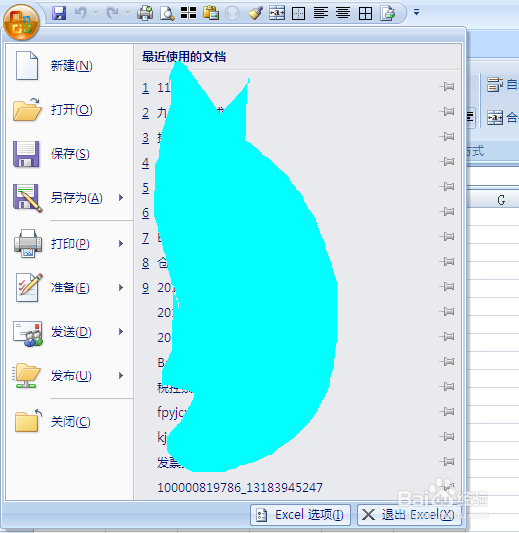The width and height of the screenshot is (519, 533).
Task: Expand the 发送(D) submenu arrow
Action: [x=121, y=331]
